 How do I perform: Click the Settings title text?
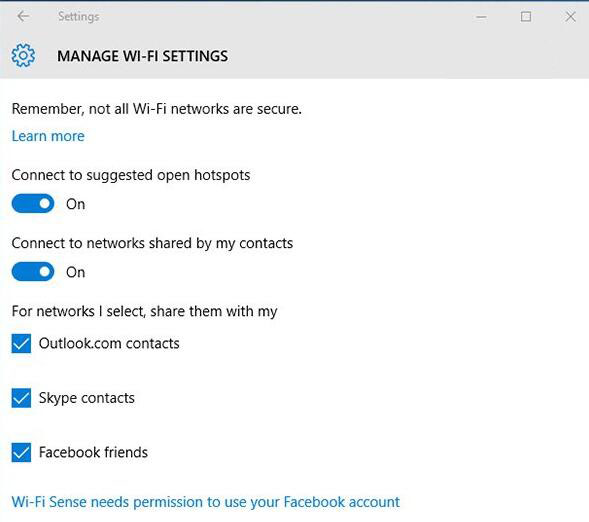[79, 17]
